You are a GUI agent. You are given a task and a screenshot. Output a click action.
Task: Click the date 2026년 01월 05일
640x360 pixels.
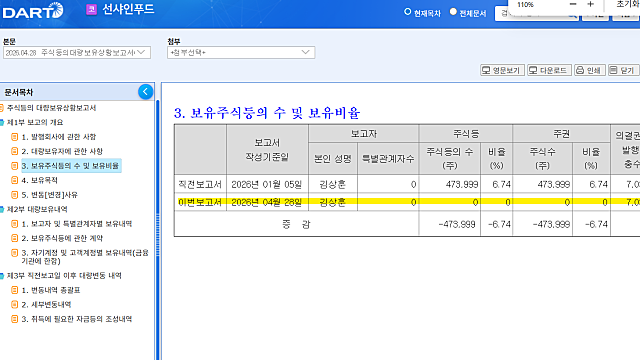coord(267,184)
